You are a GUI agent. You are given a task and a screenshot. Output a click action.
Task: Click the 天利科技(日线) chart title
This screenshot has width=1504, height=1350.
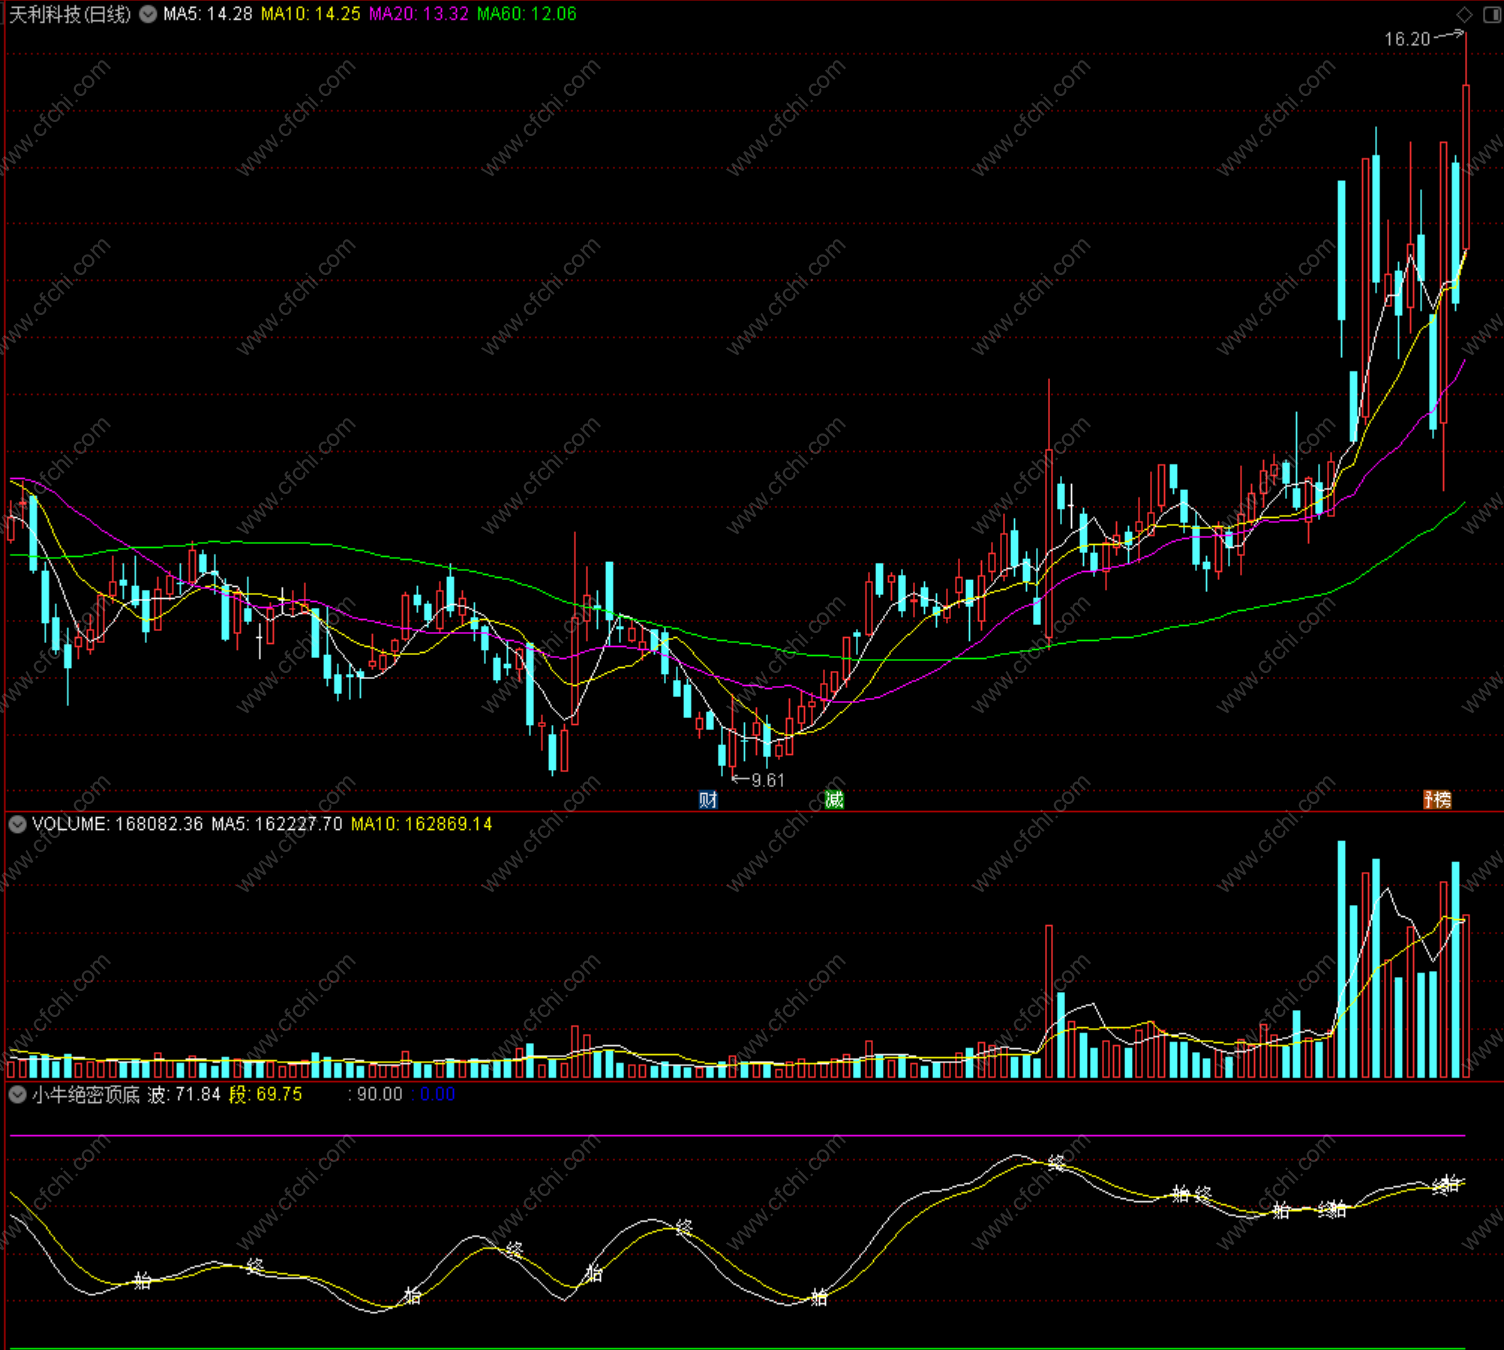70,14
